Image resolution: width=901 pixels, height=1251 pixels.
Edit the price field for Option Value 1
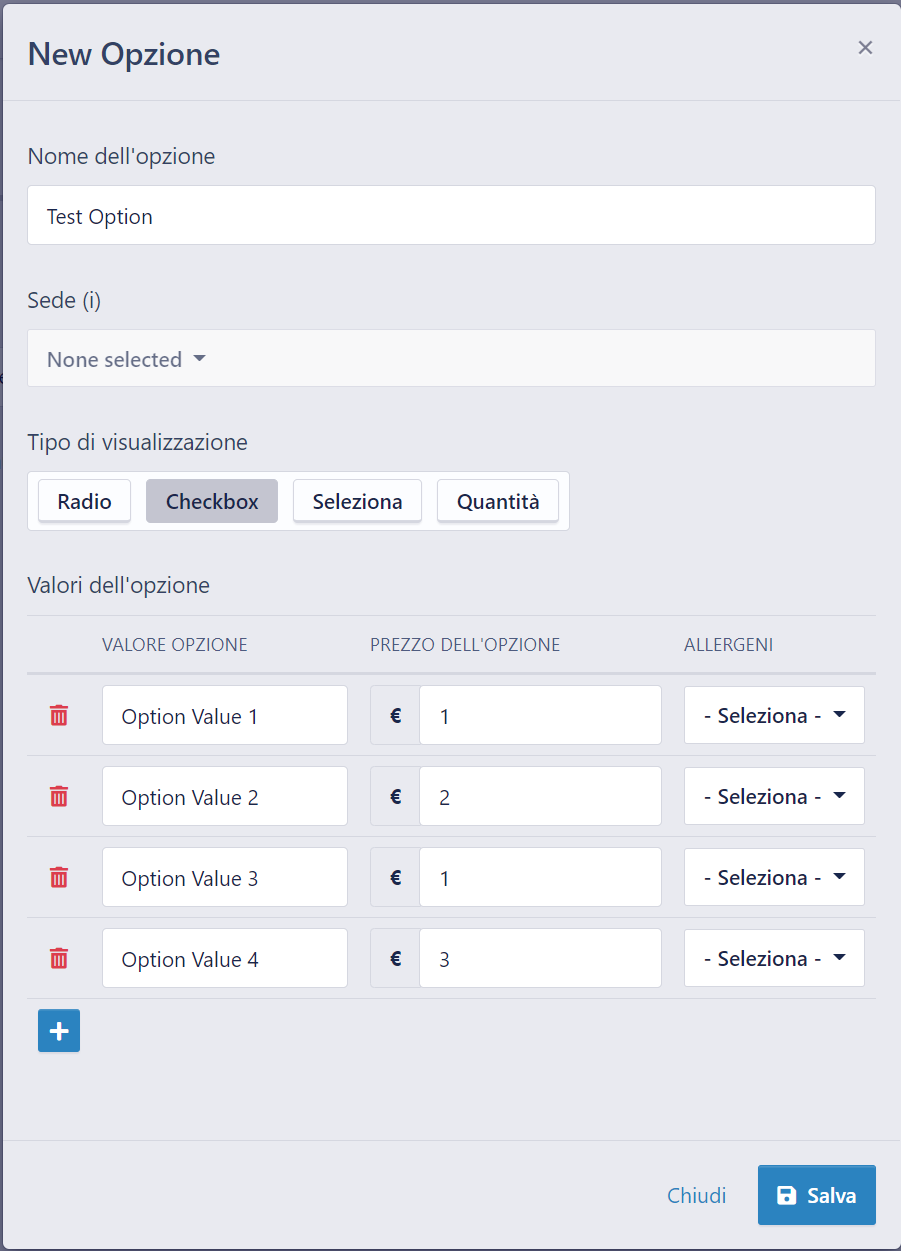coord(540,715)
